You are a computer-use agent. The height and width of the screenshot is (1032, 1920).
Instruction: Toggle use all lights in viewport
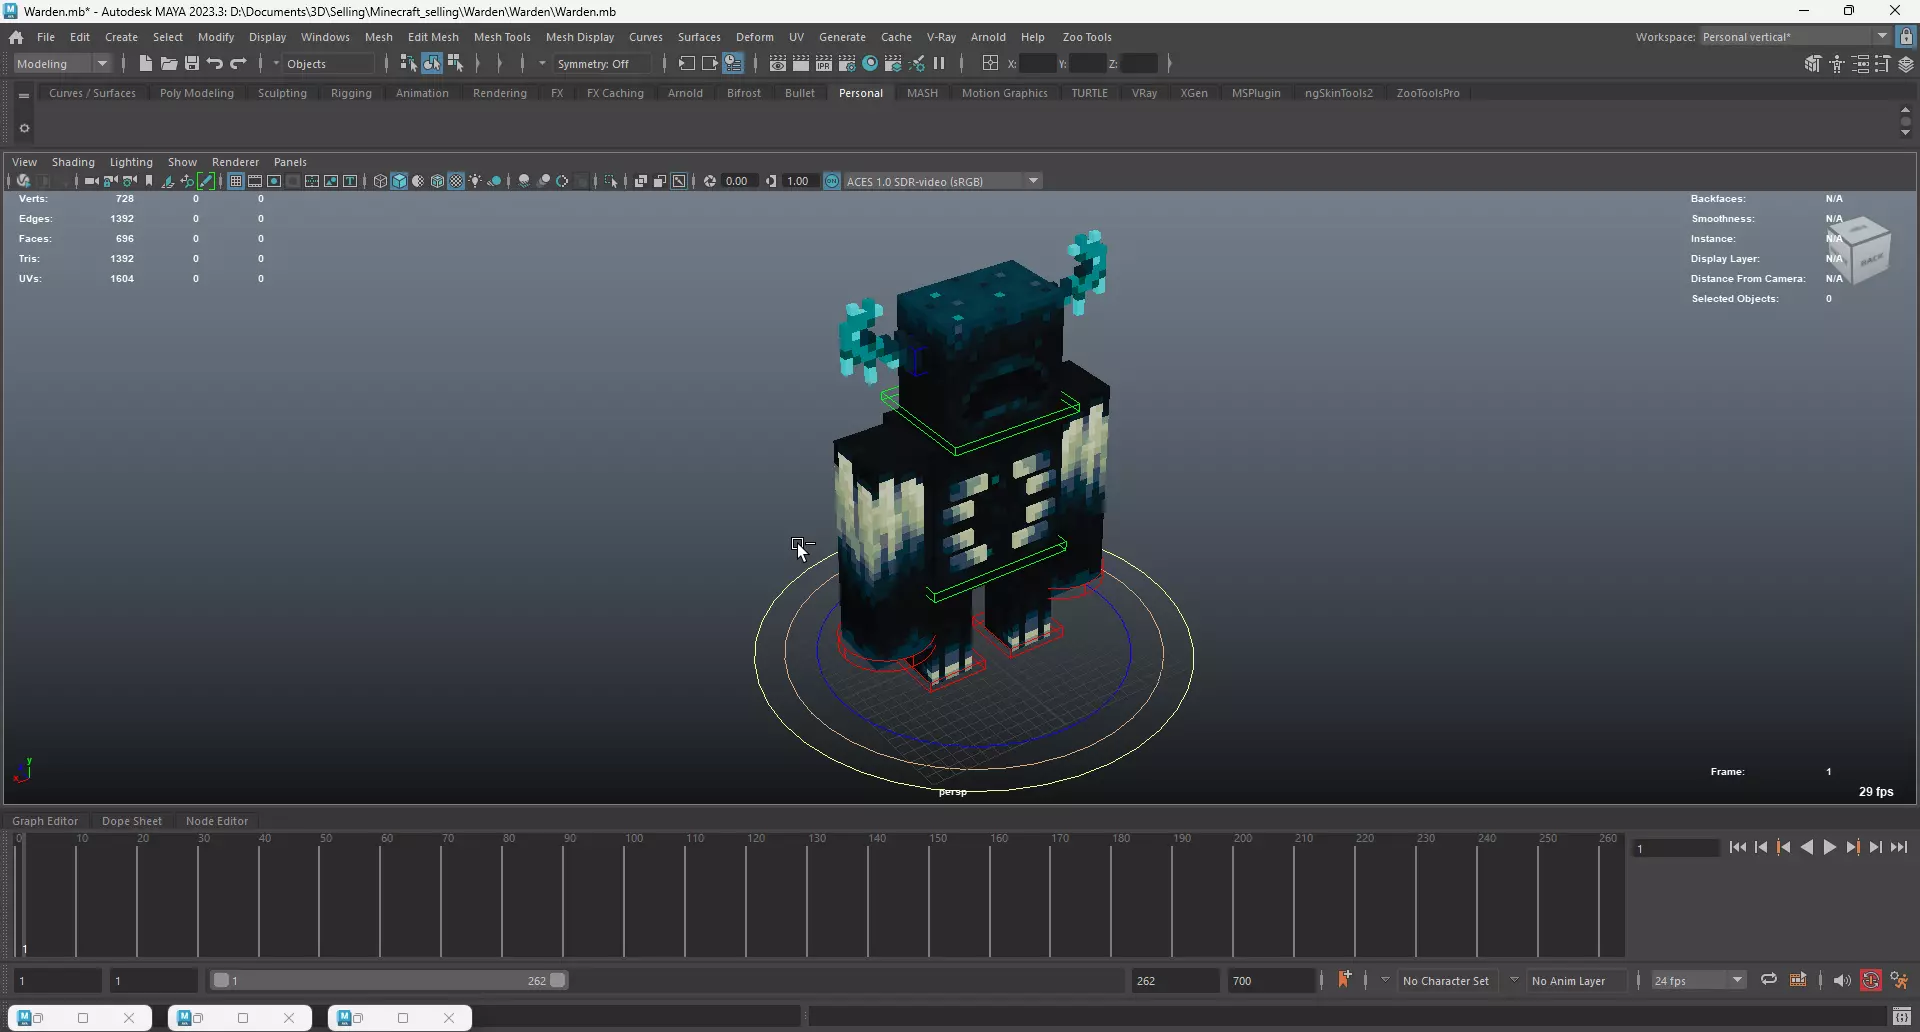pos(475,181)
